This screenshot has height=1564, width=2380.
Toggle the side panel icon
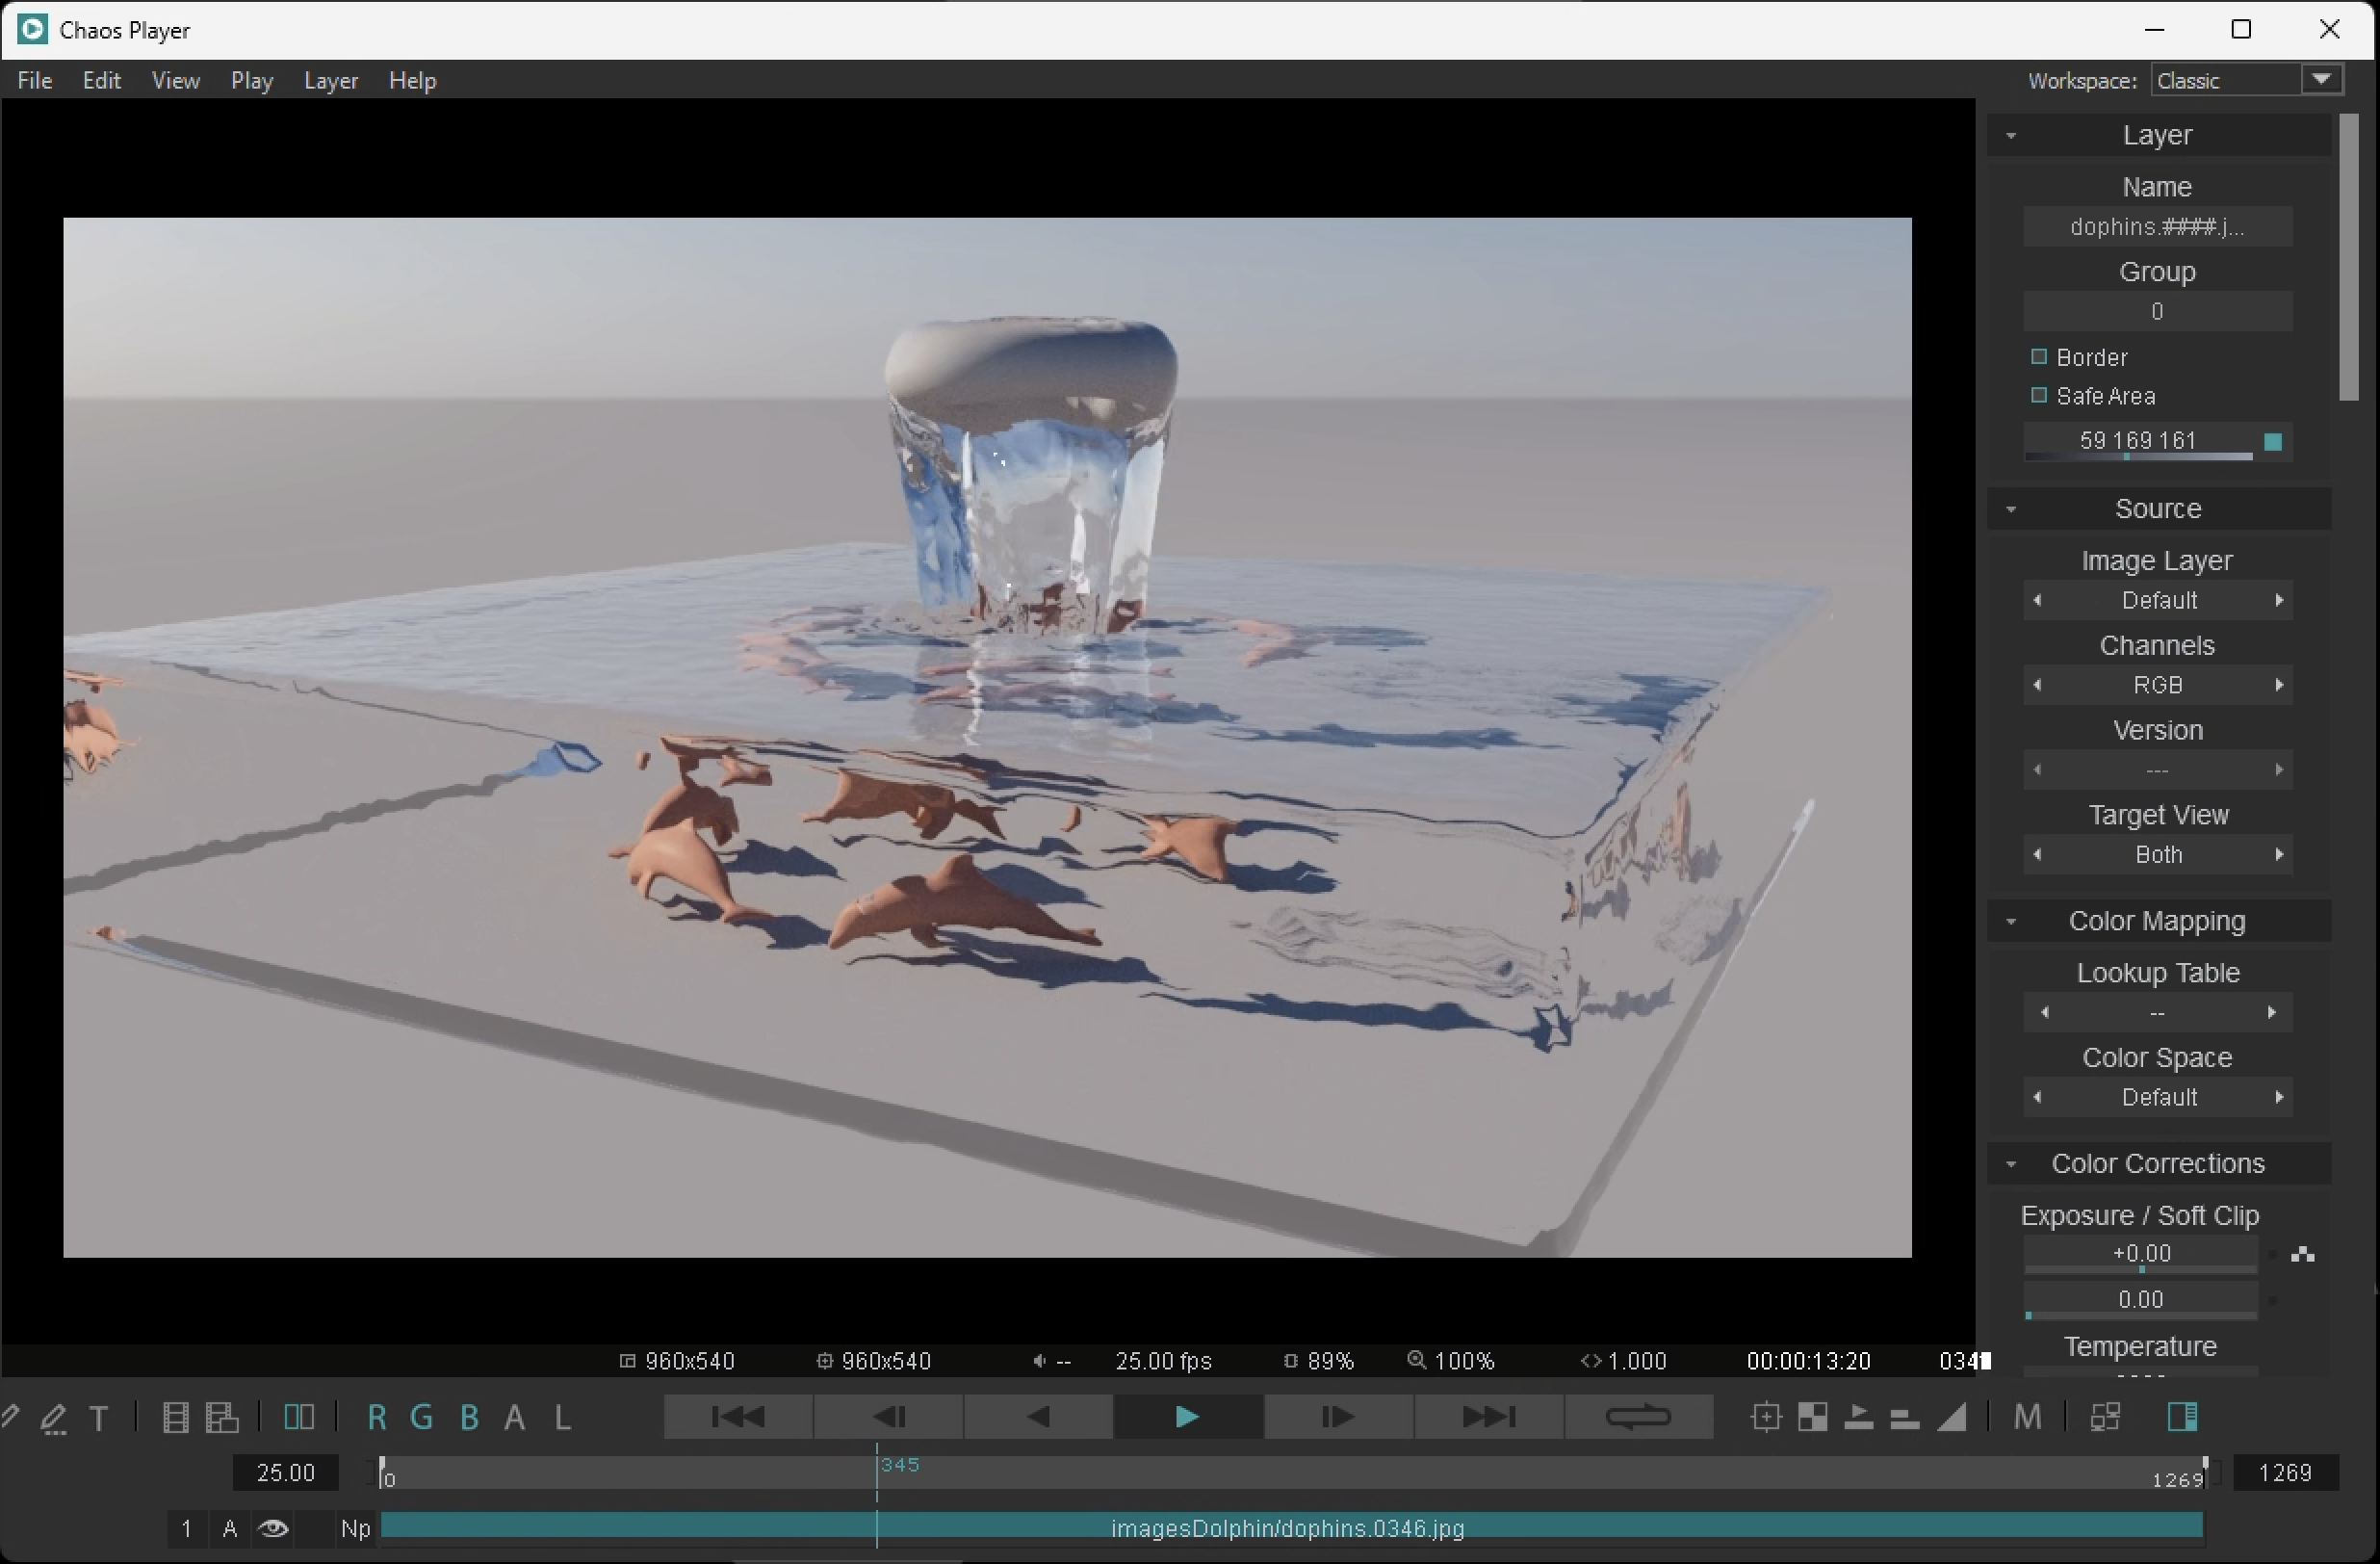point(2182,1417)
